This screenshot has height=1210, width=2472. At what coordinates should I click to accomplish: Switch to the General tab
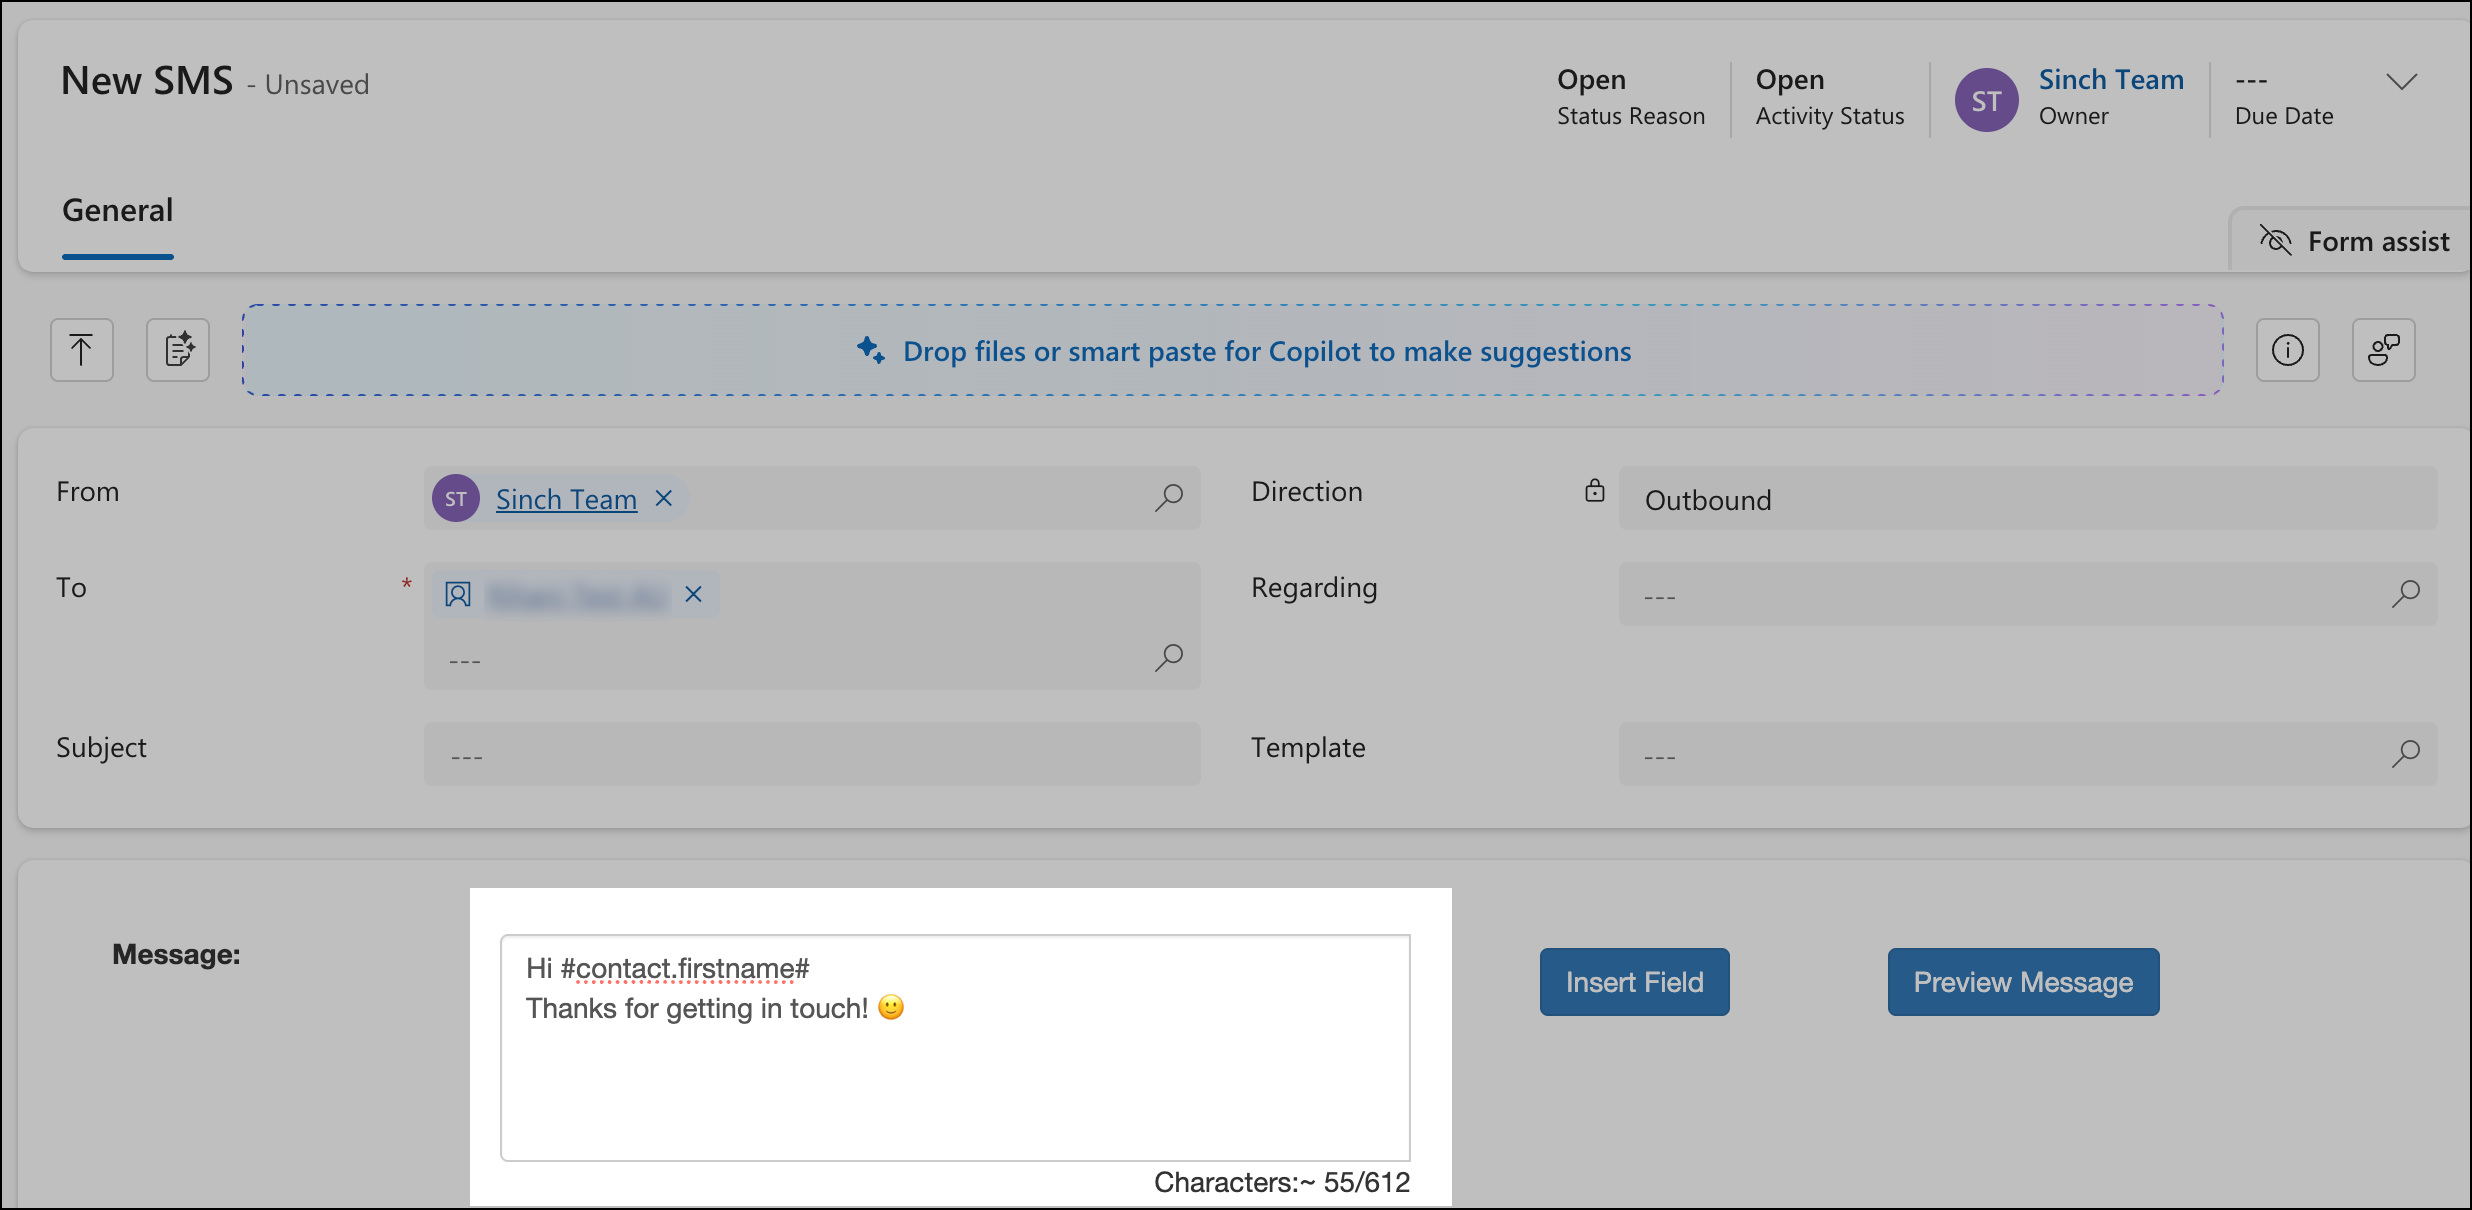coord(117,210)
